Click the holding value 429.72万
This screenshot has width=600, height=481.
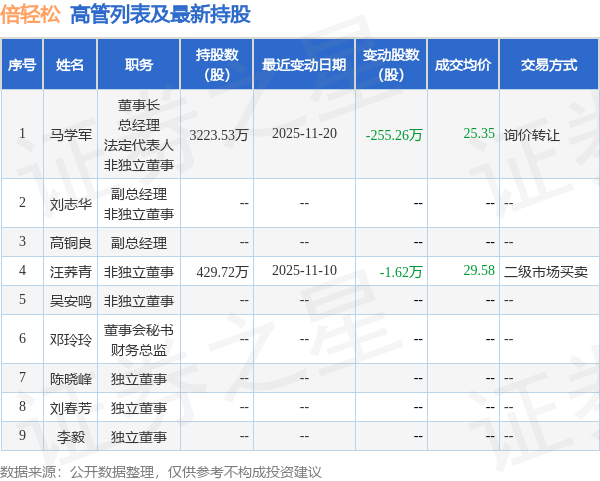[x=222, y=272]
